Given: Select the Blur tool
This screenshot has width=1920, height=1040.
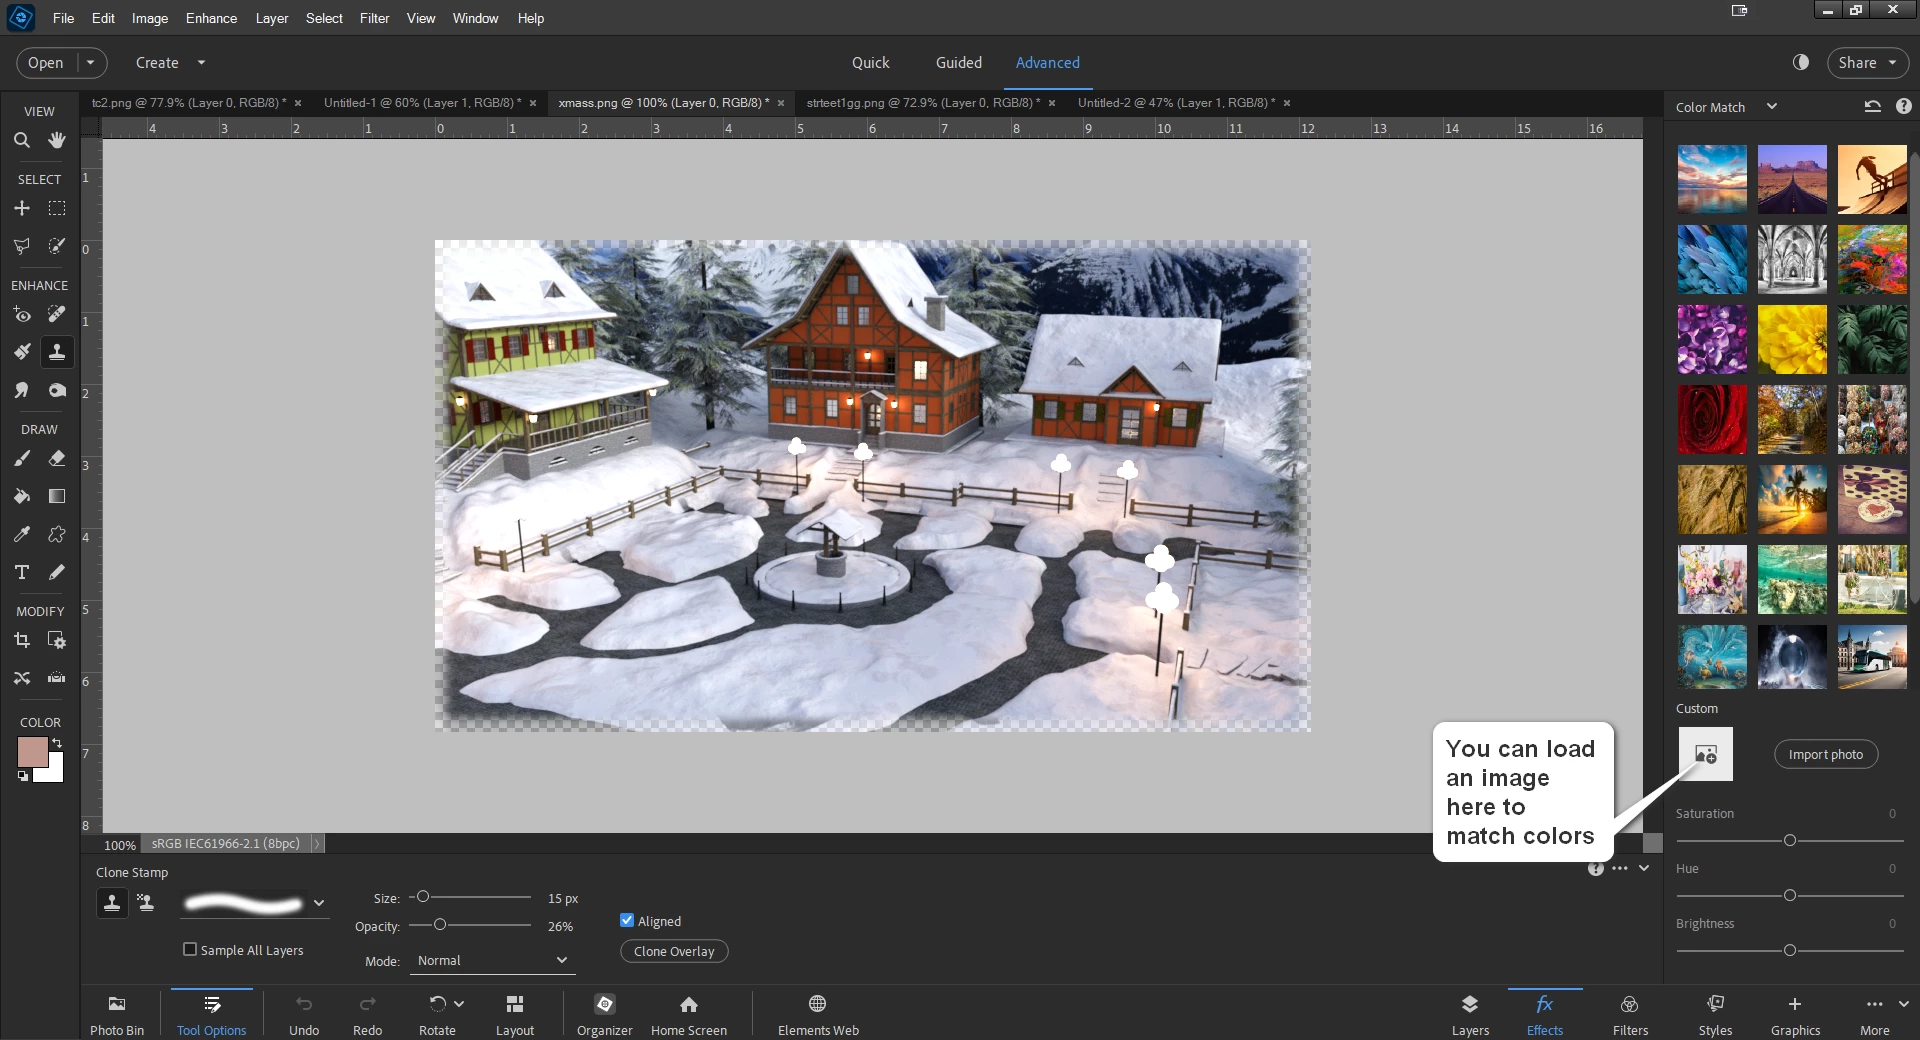Looking at the screenshot, I should pos(21,390).
